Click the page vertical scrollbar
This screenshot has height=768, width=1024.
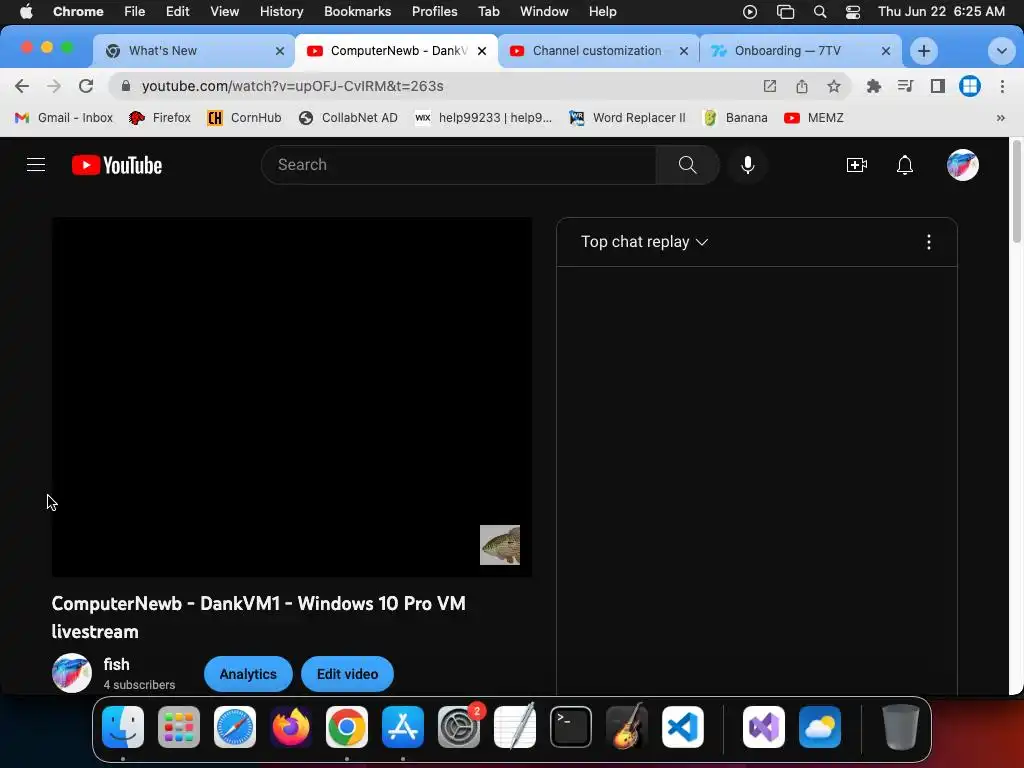click(1016, 191)
